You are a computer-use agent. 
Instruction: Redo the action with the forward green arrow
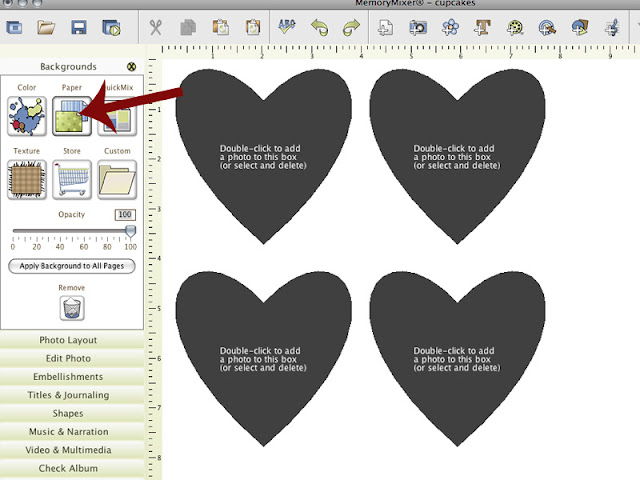(x=351, y=28)
